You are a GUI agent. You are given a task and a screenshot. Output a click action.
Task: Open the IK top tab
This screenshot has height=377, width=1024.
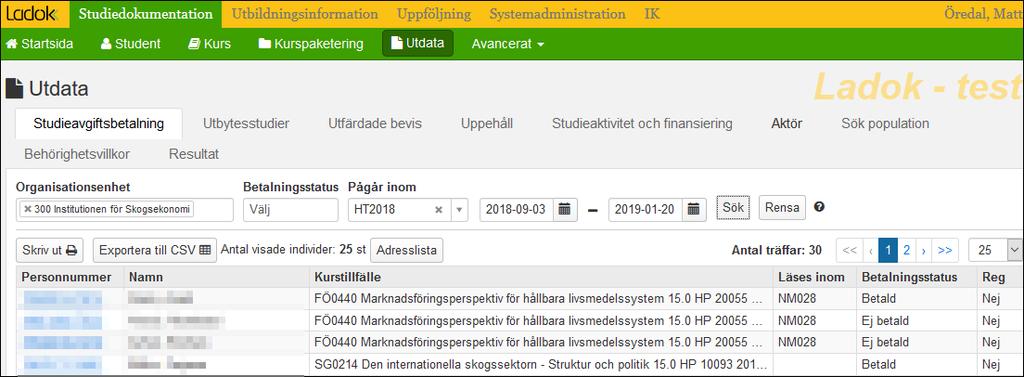[652, 14]
